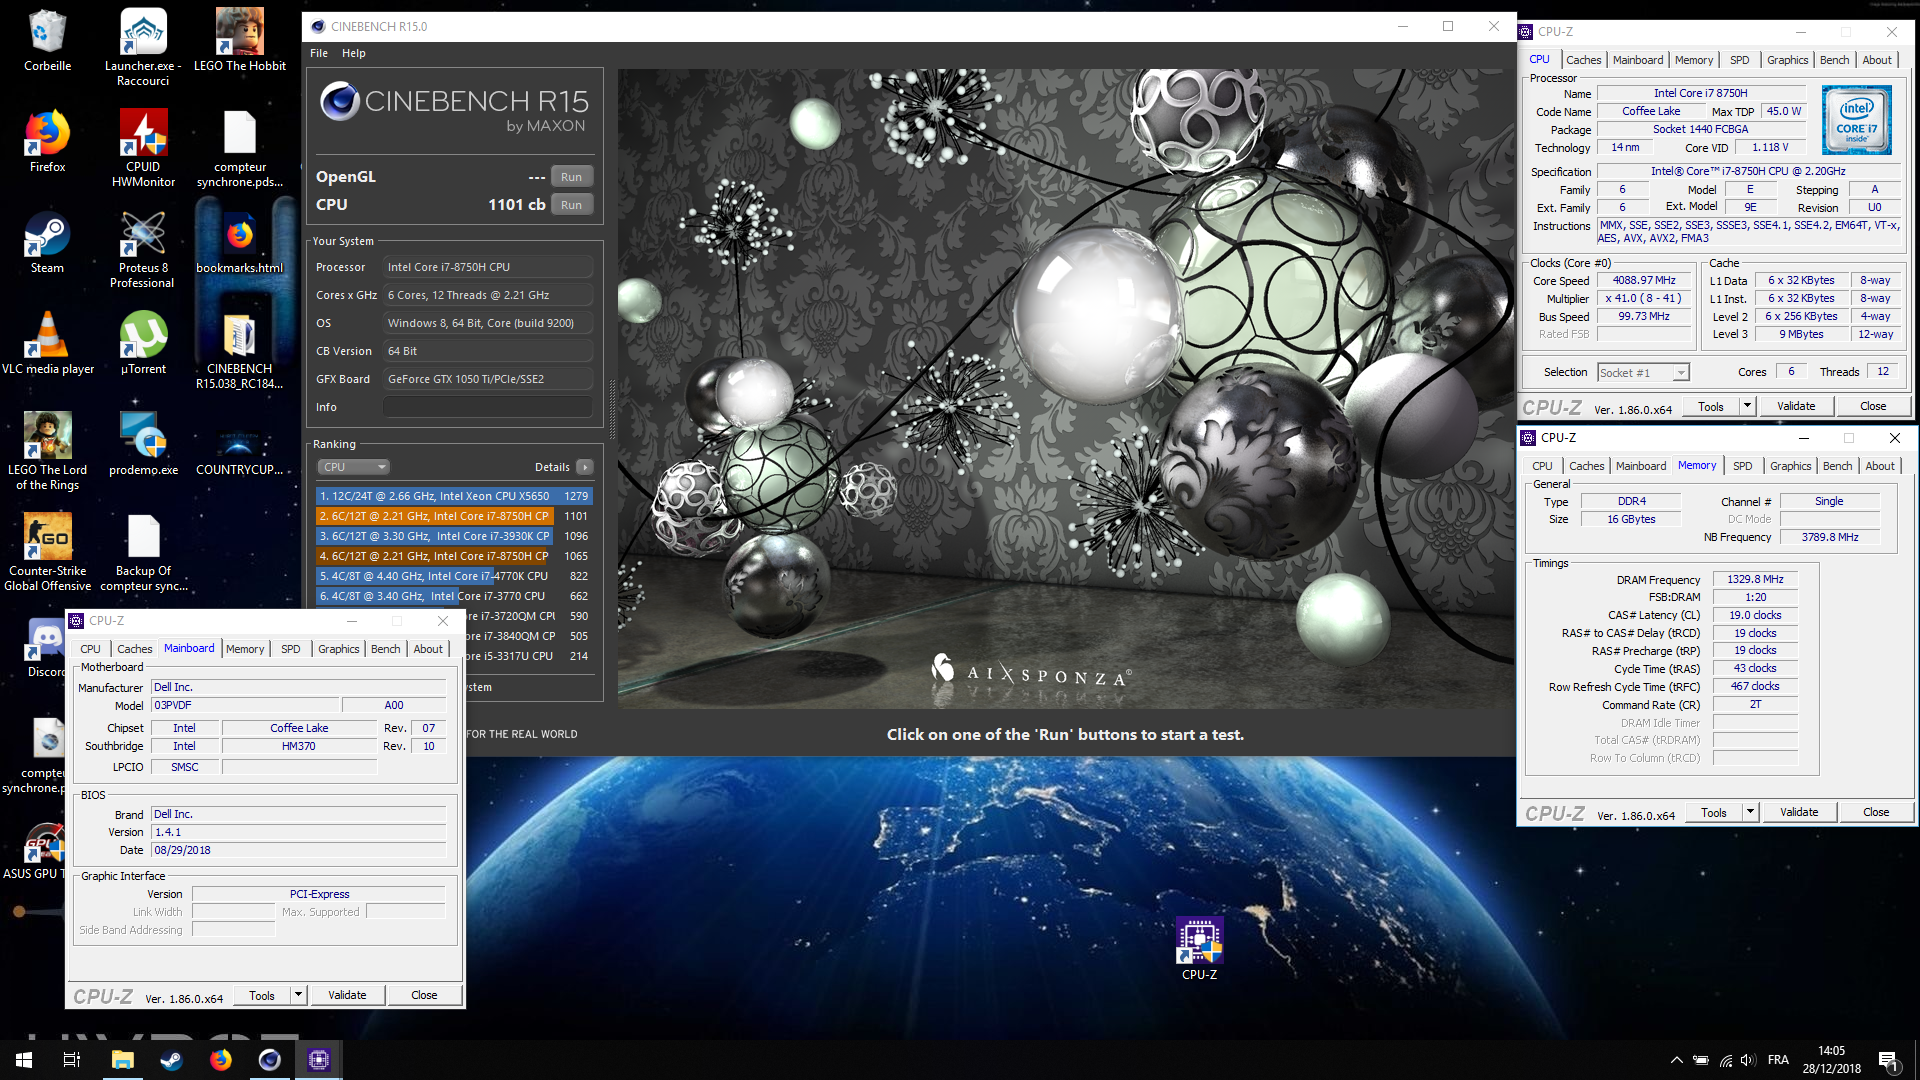Click language indicator FRA in taskbar
The image size is (1920, 1080).
click(1778, 1060)
